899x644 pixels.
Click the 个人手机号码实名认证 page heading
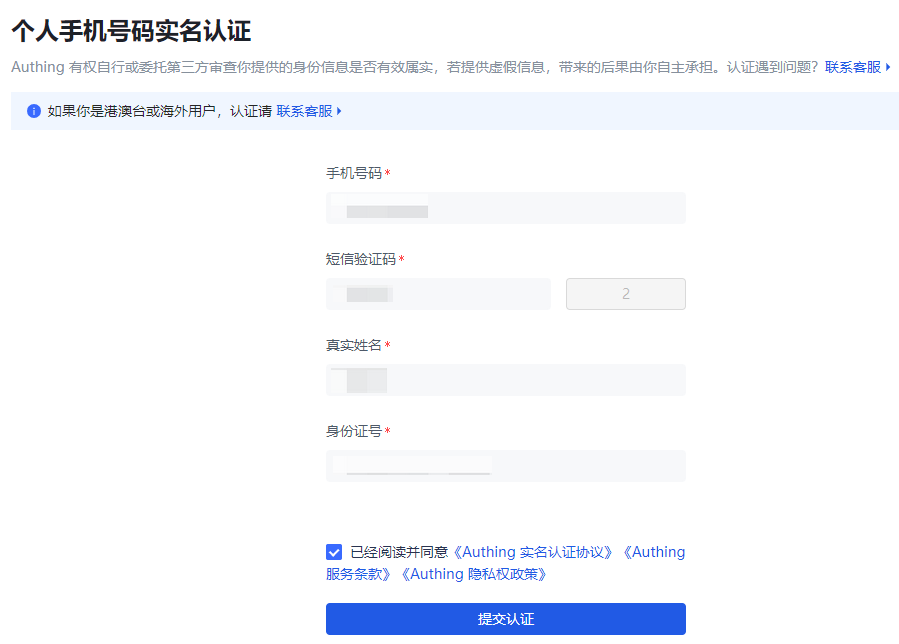pyautogui.click(x=131, y=31)
